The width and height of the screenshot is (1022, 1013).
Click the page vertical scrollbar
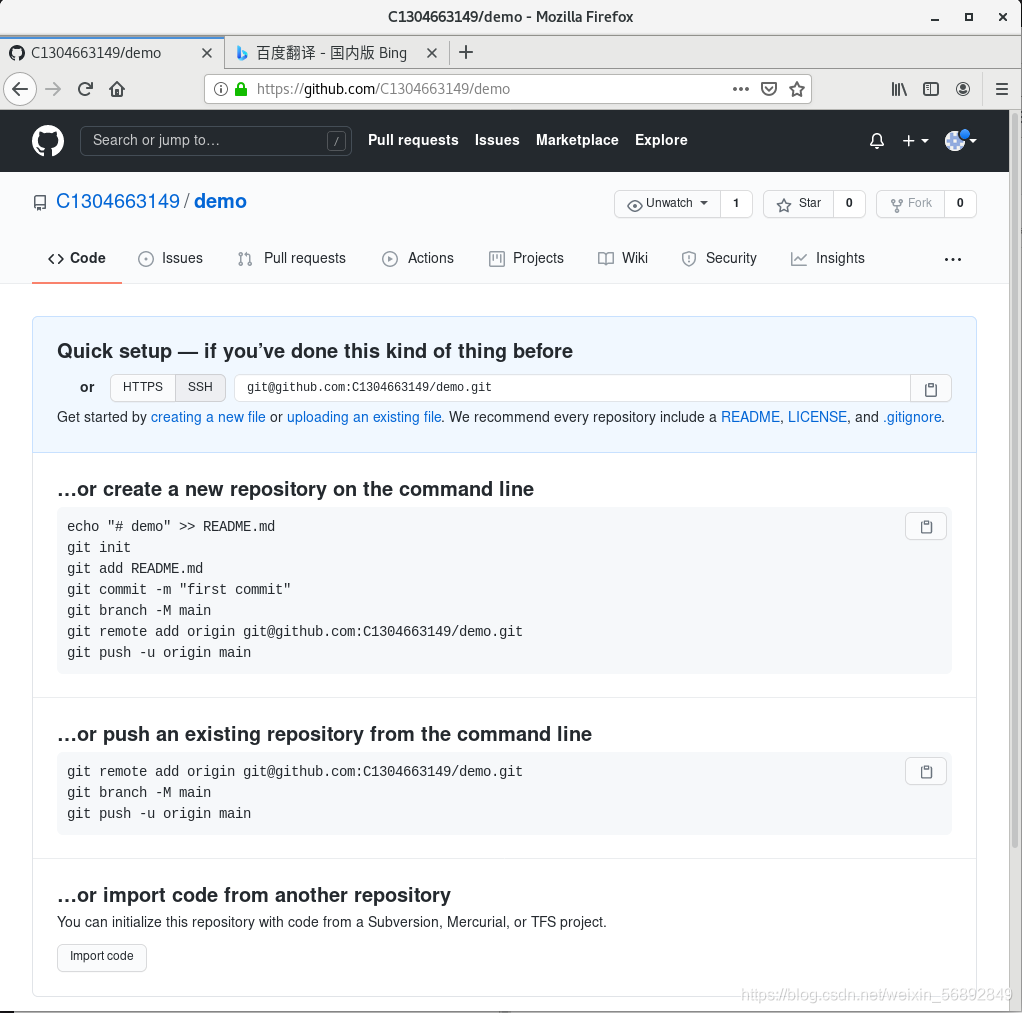click(x=1015, y=479)
